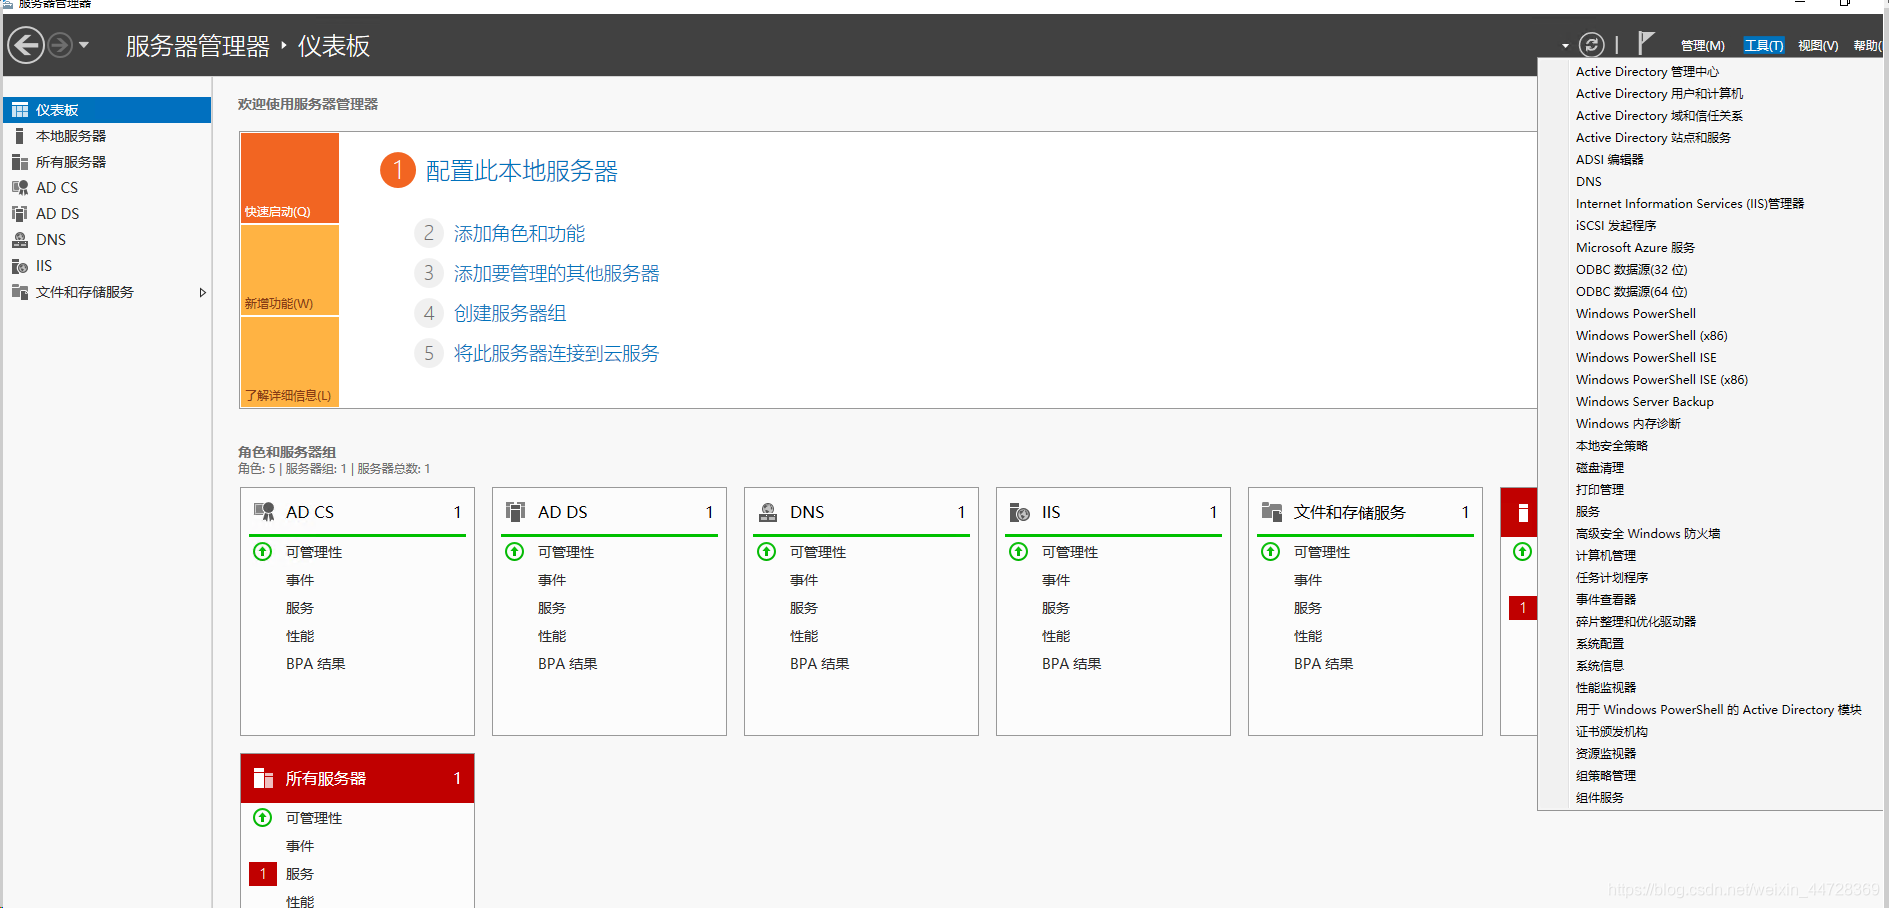The width and height of the screenshot is (1889, 908).
Task: Open DNS from the tools menu
Action: click(x=1588, y=182)
